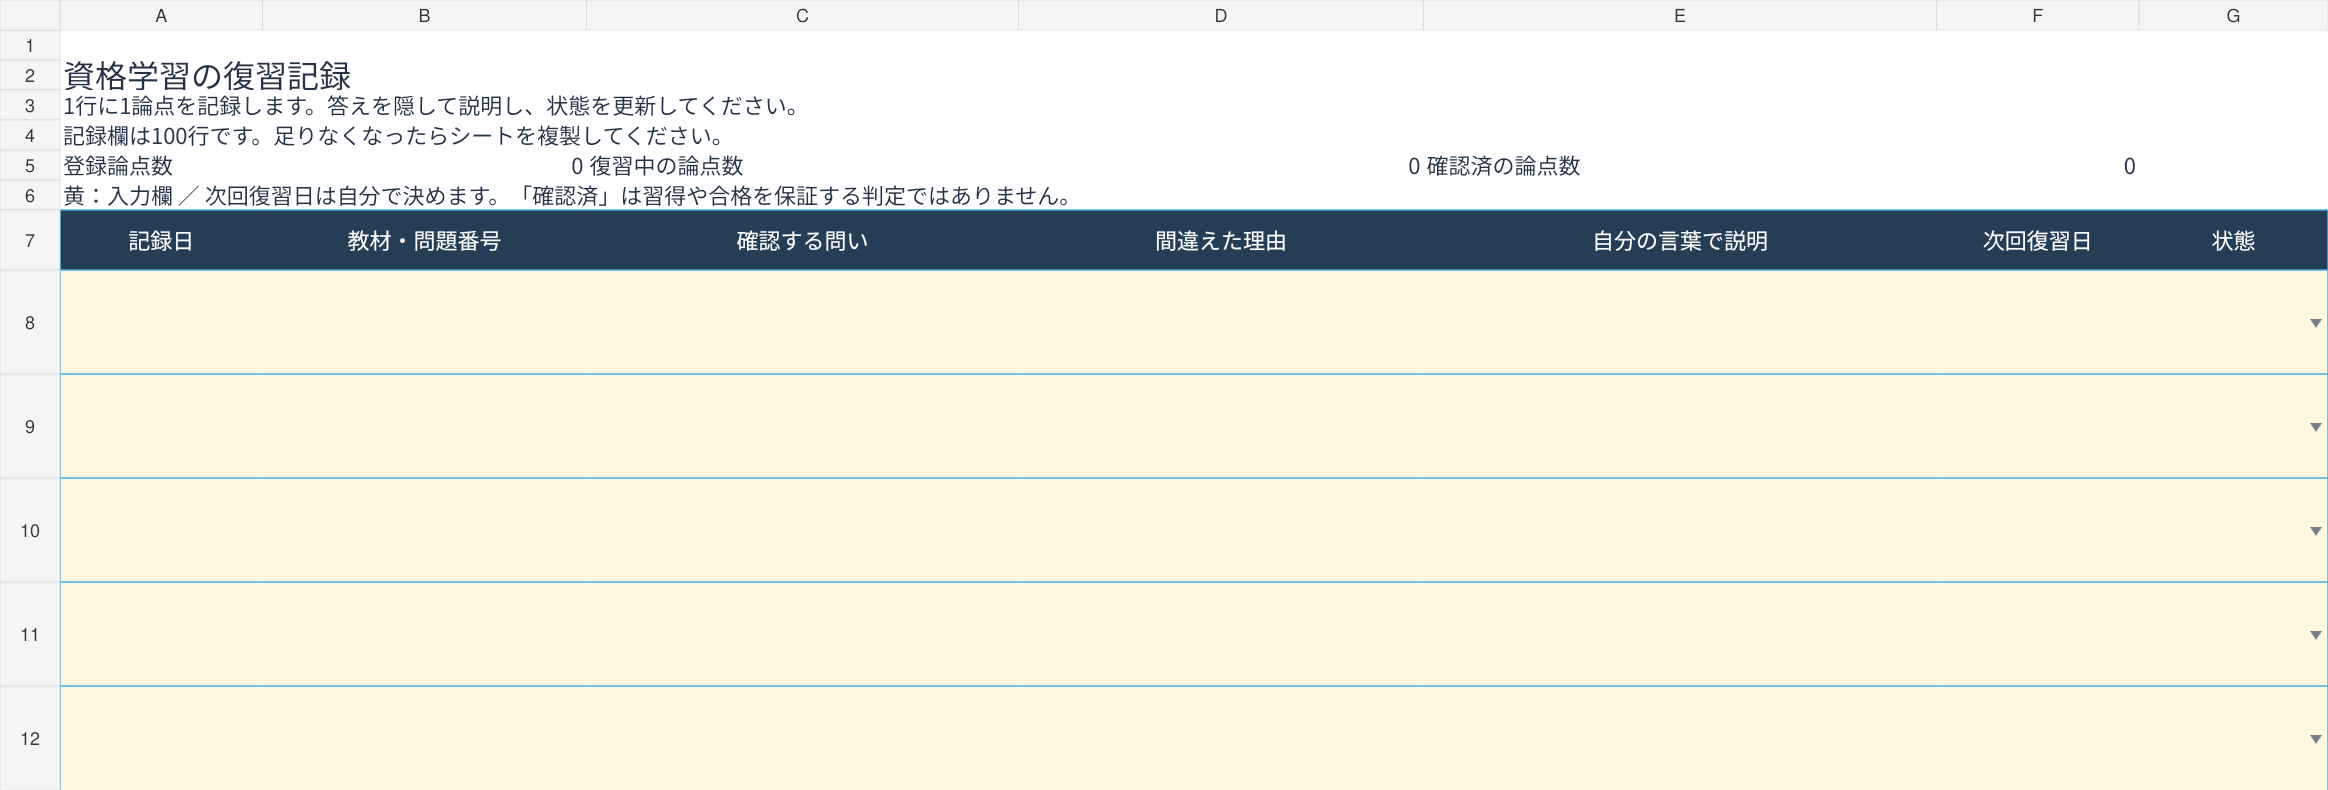Select the column D header
The height and width of the screenshot is (790, 2328).
click(x=1220, y=15)
